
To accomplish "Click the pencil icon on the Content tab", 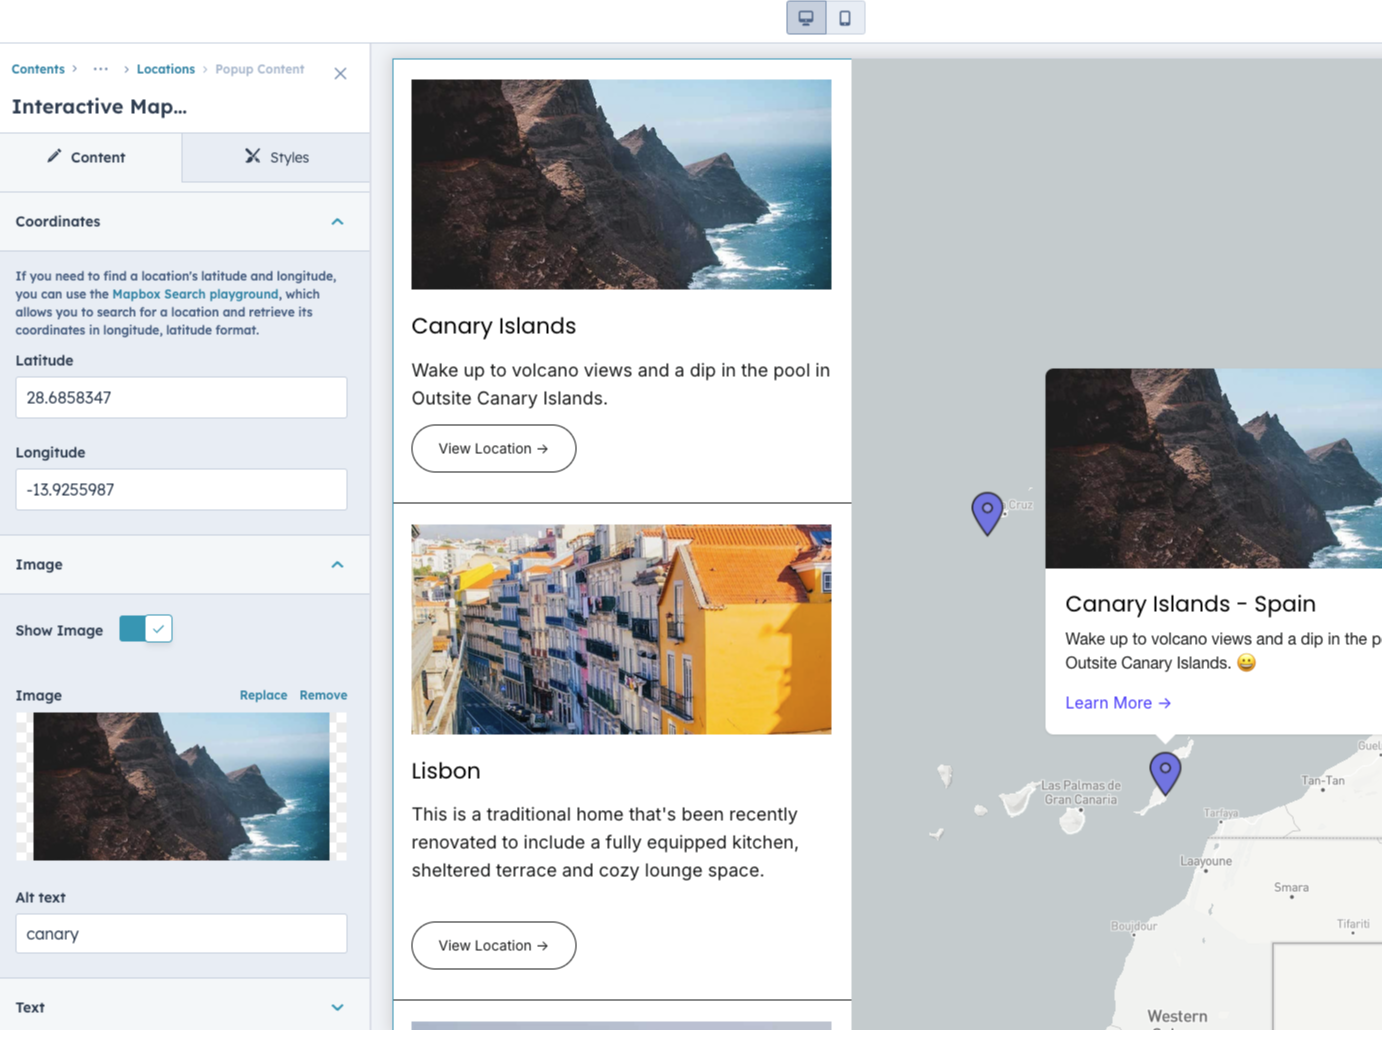I will [x=53, y=156].
